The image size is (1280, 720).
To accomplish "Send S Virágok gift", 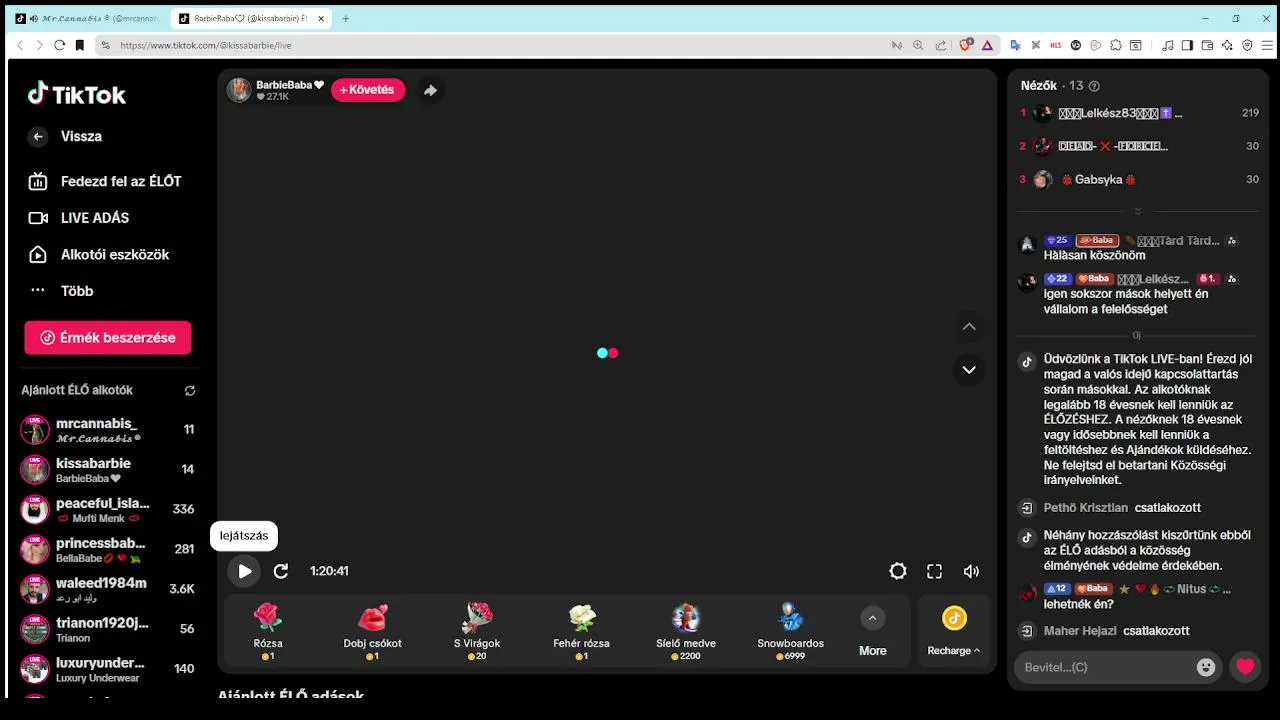I will (477, 630).
